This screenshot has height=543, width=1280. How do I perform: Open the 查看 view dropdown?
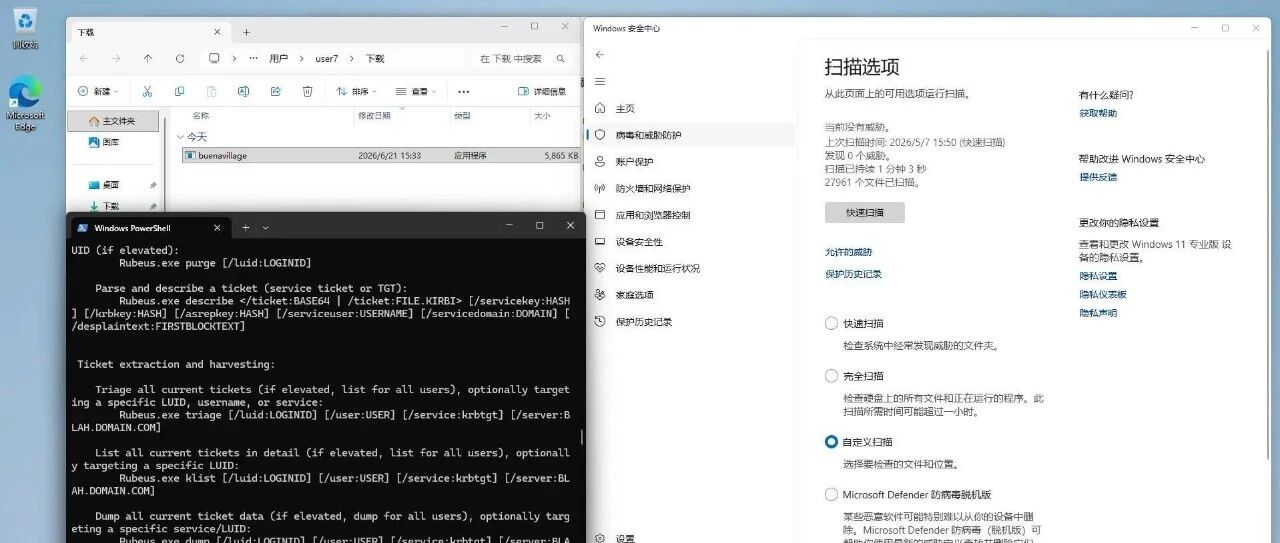click(x=417, y=91)
